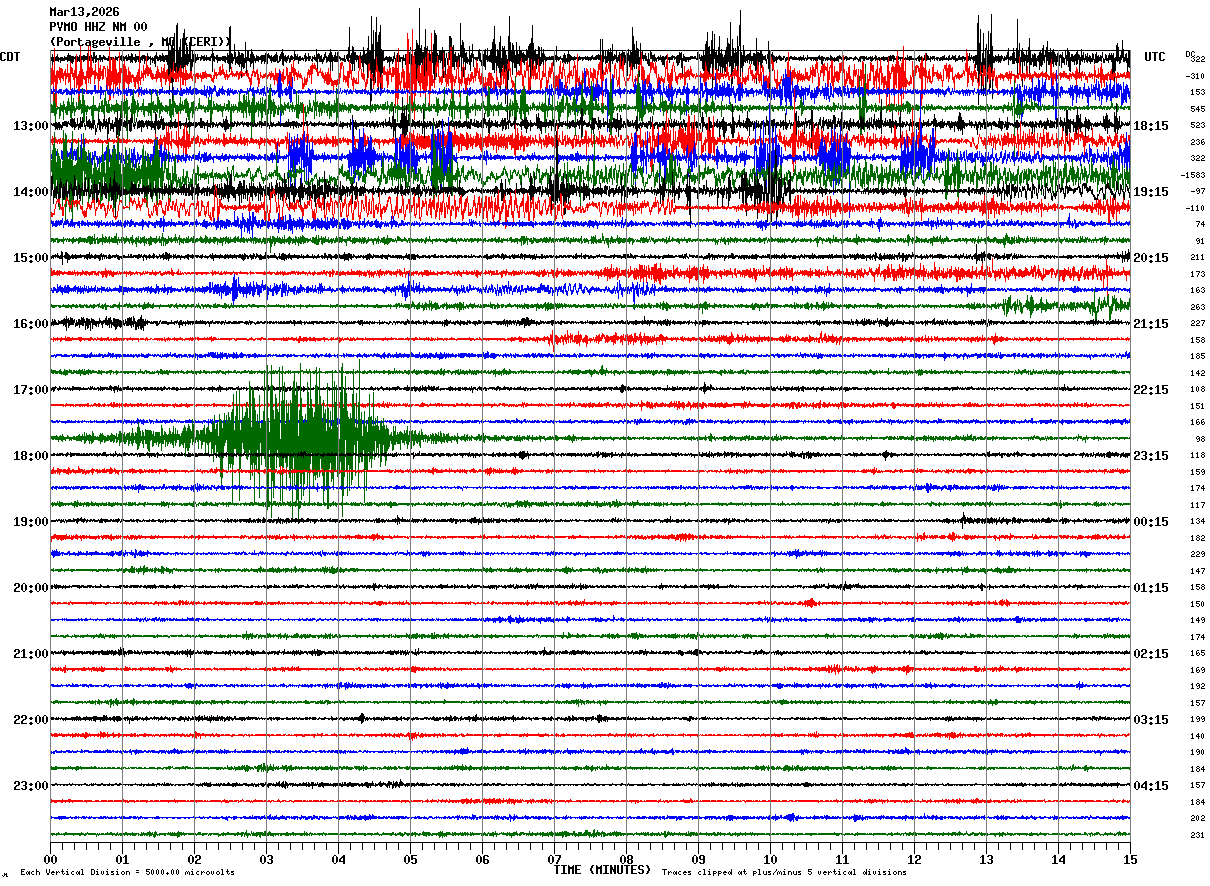Image resolution: width=1210 pixels, height=886 pixels.
Task: Click the 00:15 UTC time label
Action: click(x=1150, y=522)
